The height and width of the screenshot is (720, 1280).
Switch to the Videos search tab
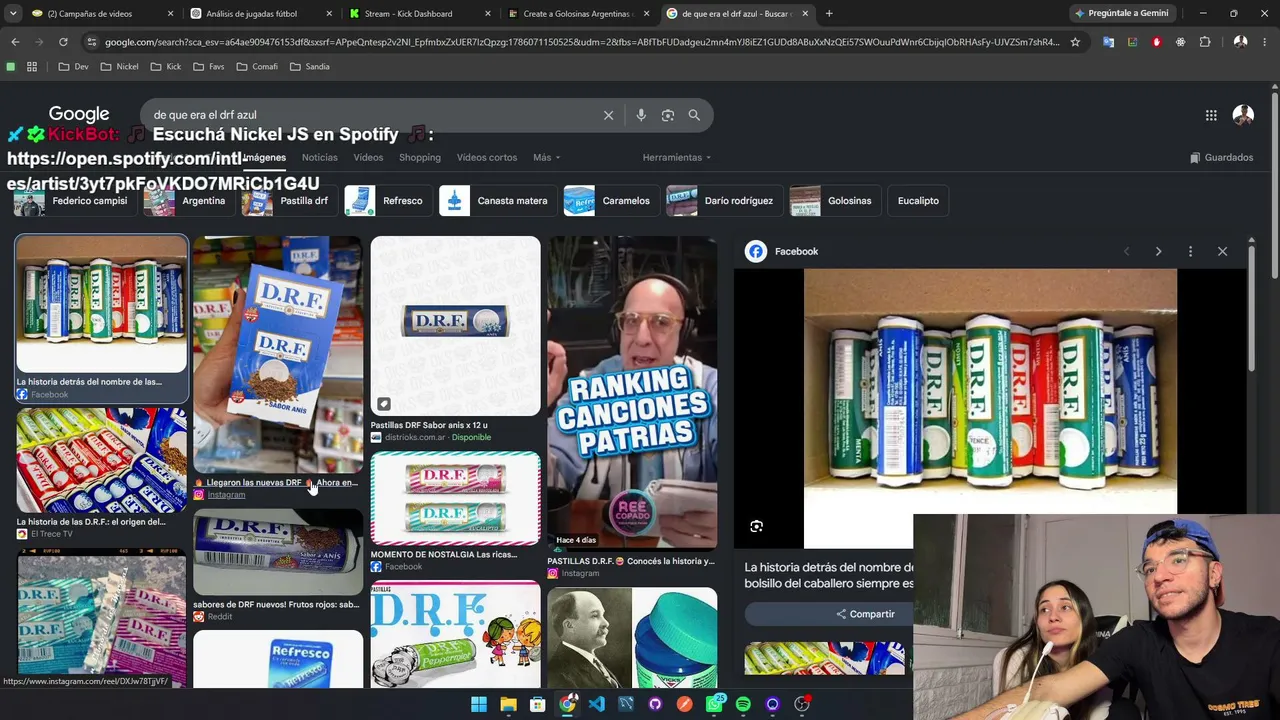(x=368, y=157)
